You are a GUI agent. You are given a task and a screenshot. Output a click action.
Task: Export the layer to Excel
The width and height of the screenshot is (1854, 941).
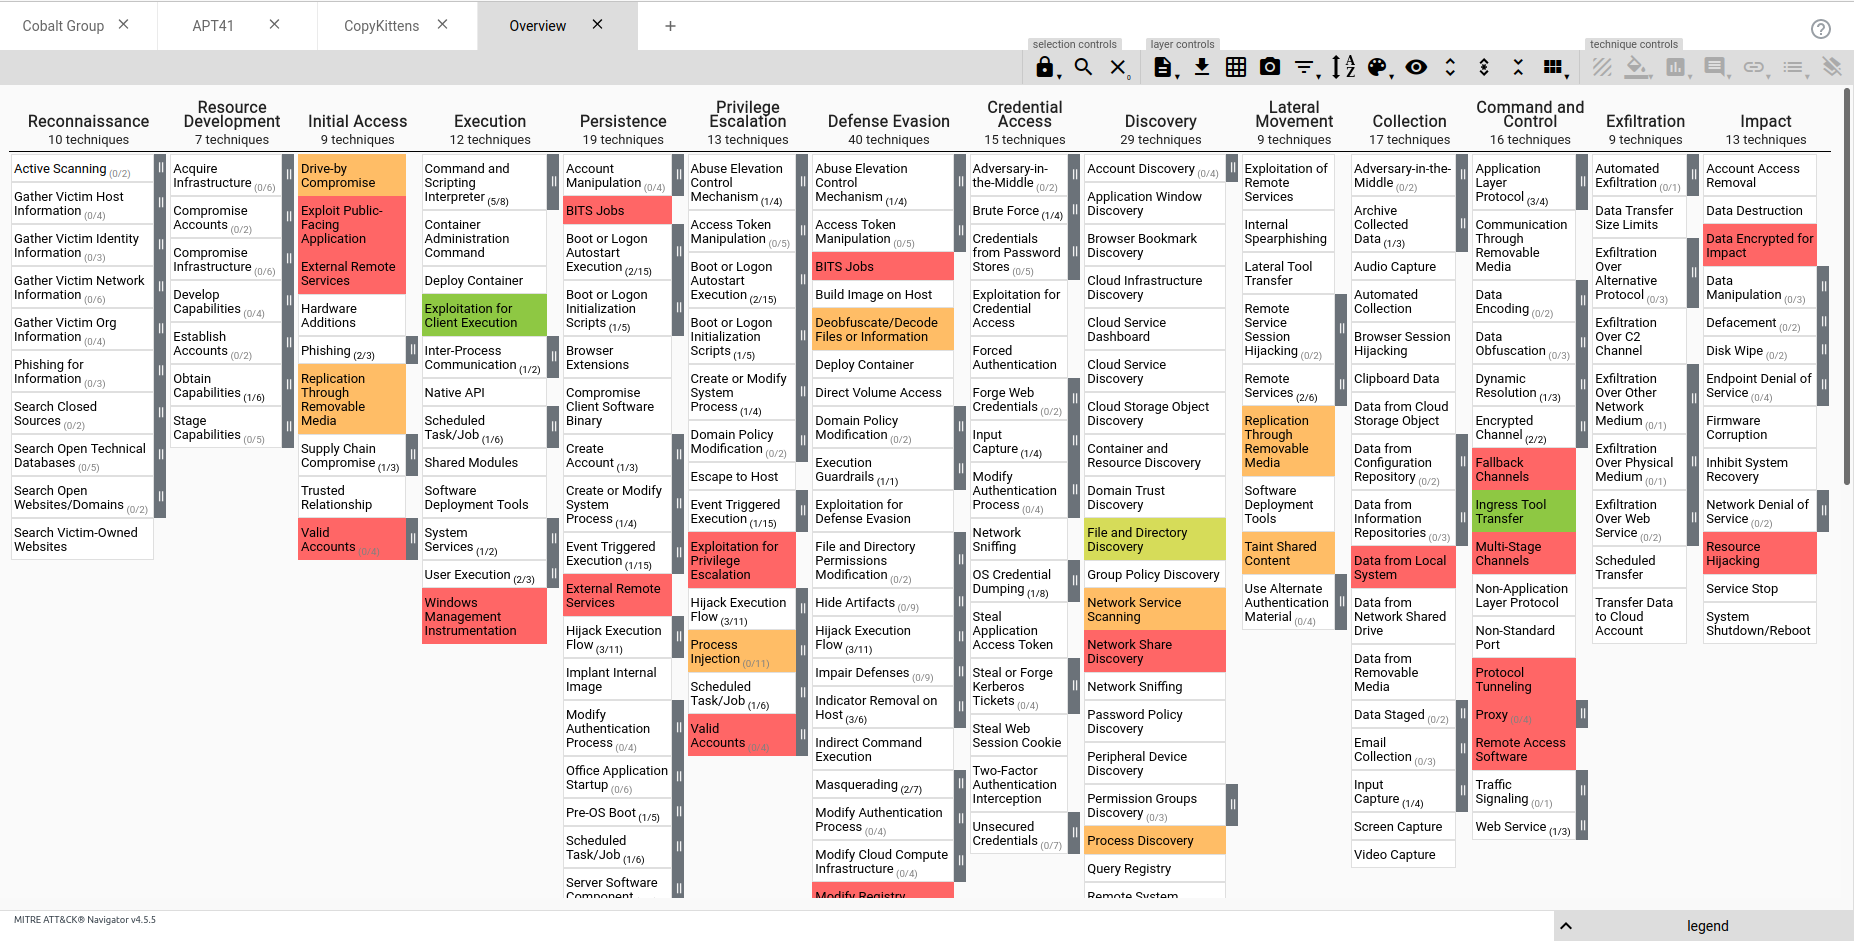[1236, 67]
